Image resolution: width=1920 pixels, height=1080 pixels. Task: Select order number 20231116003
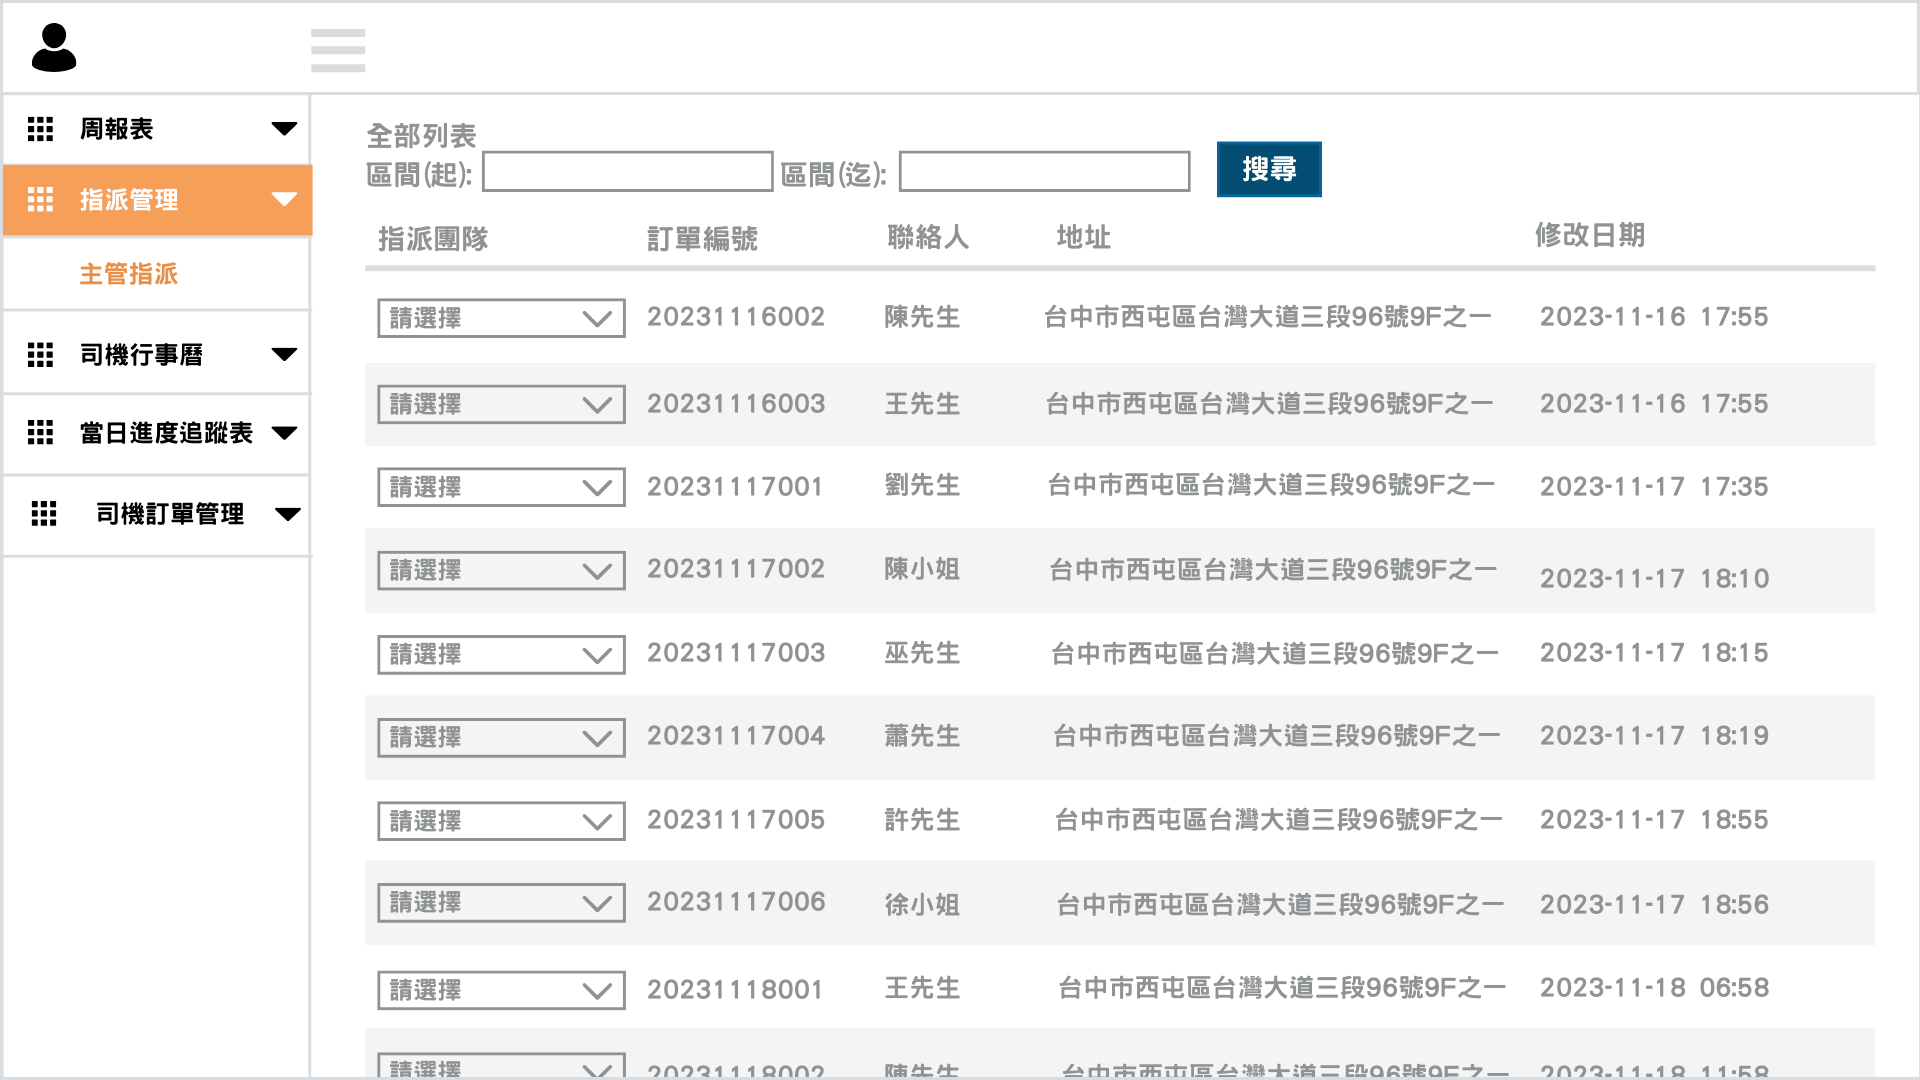tap(736, 404)
